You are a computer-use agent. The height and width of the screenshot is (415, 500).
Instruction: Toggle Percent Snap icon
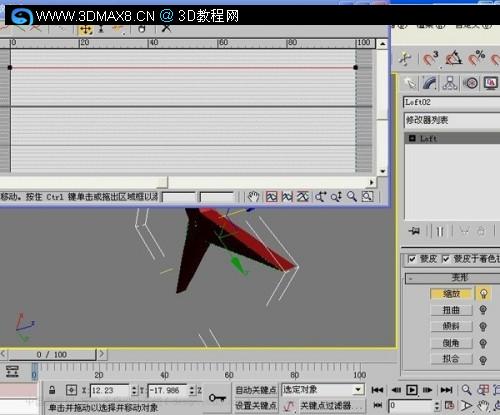coord(476,59)
